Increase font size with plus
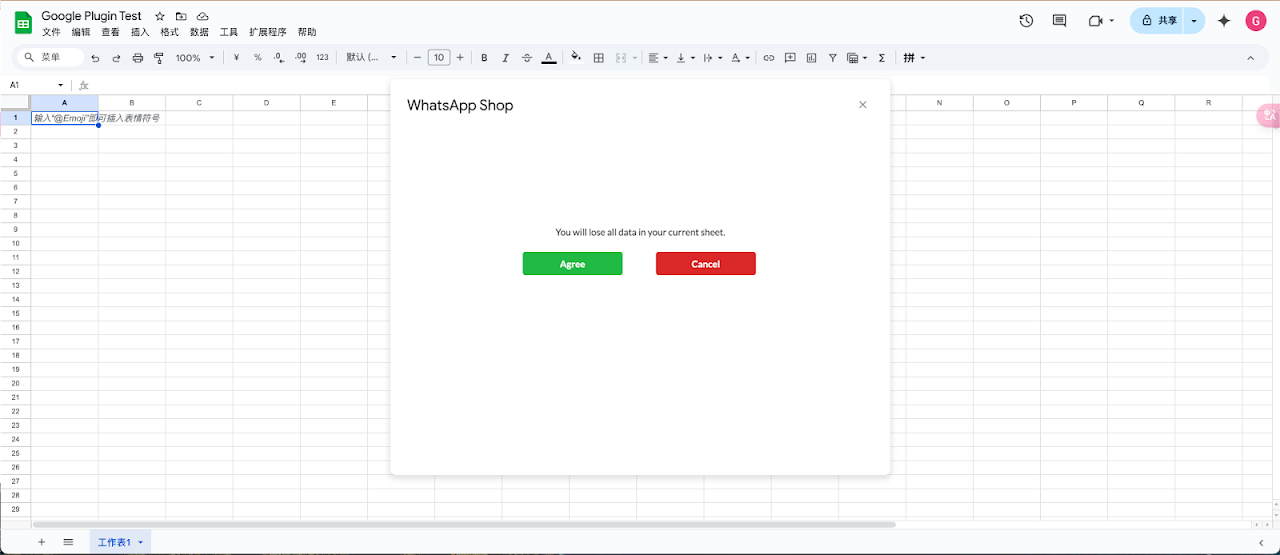This screenshot has width=1280, height=555. (x=460, y=58)
